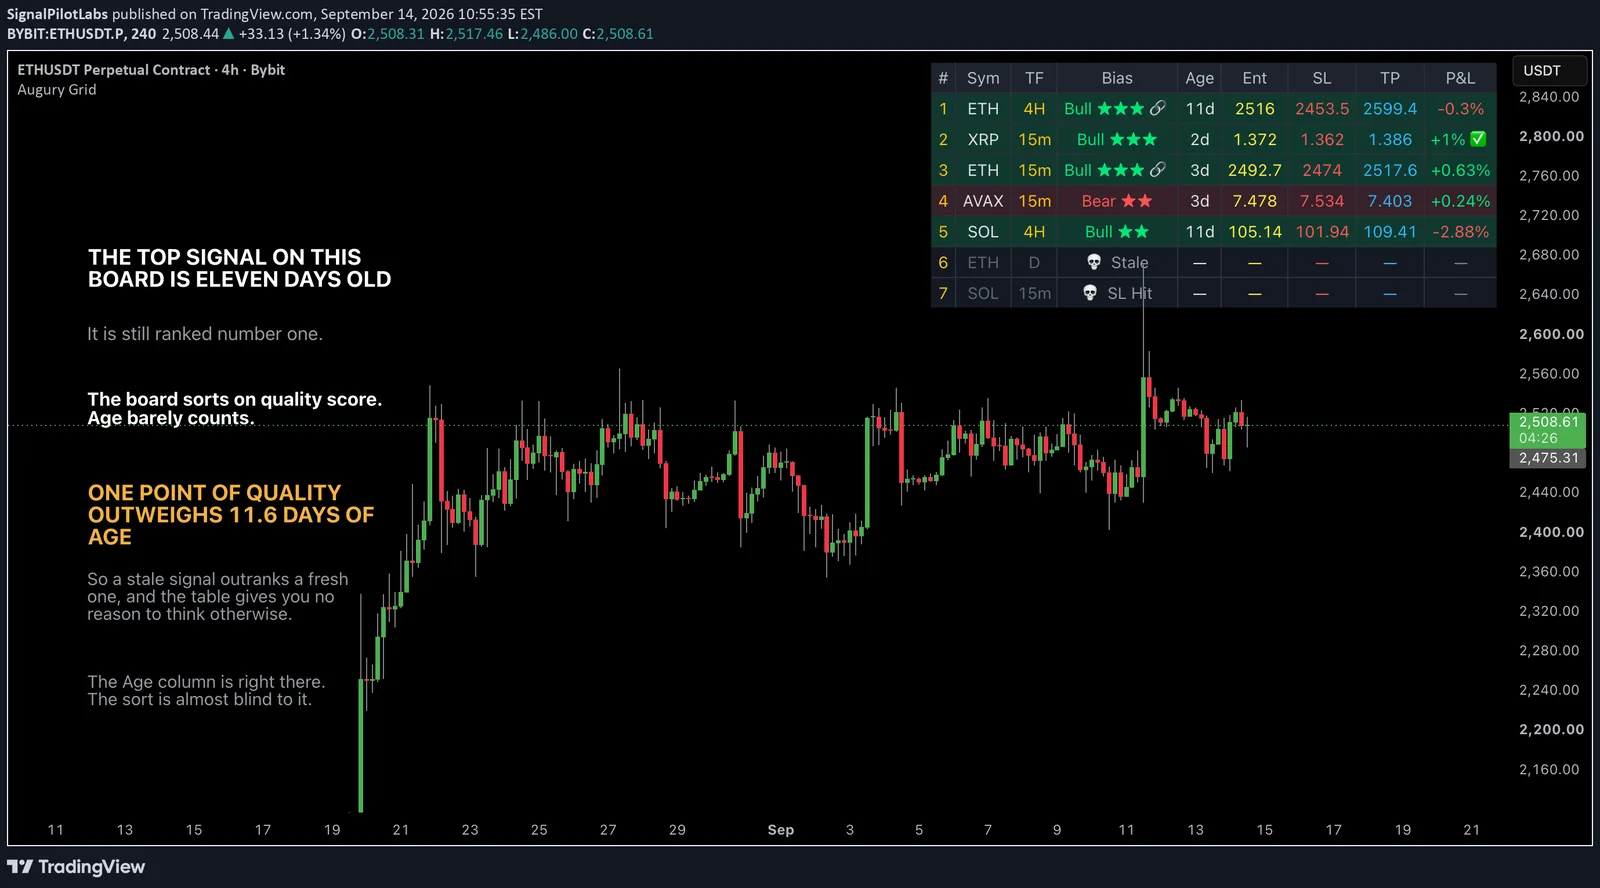Viewport: 1600px width, 888px height.
Task: Click the 'It is still ranked number one.' note
Action: pyautogui.click(x=205, y=334)
